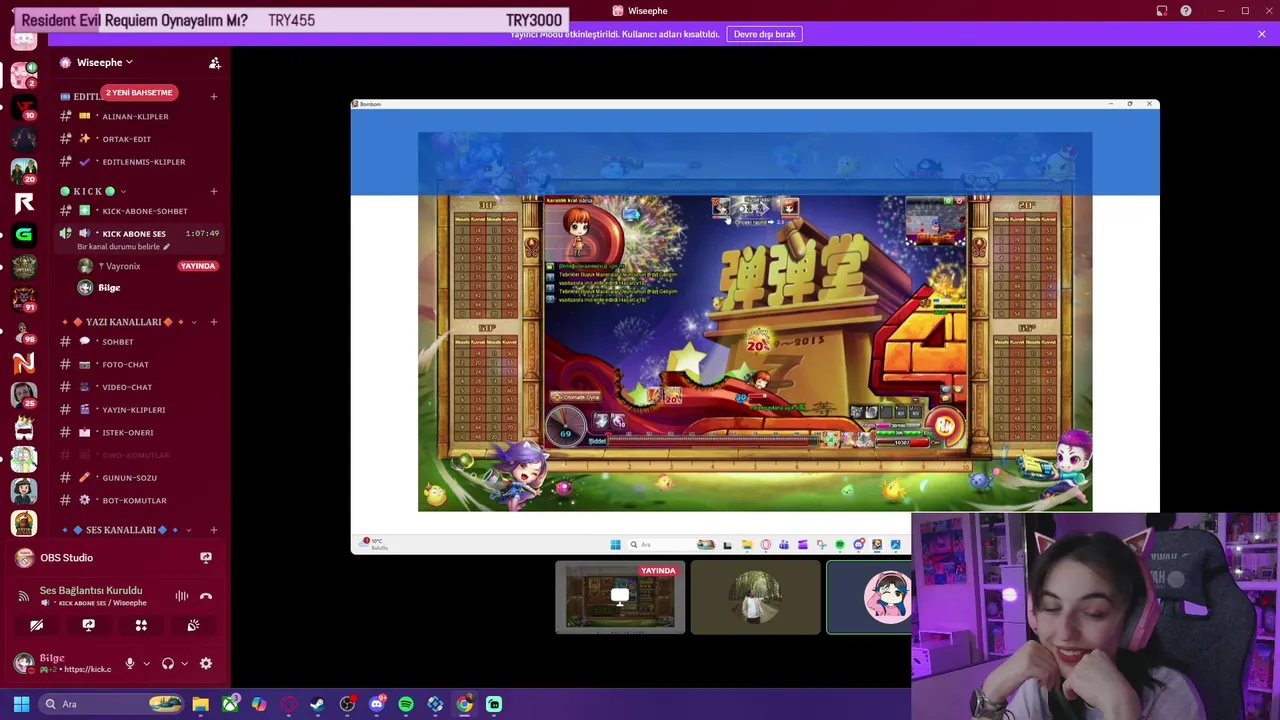
Task: Start screen sharing from the voice panel
Action: (89, 625)
